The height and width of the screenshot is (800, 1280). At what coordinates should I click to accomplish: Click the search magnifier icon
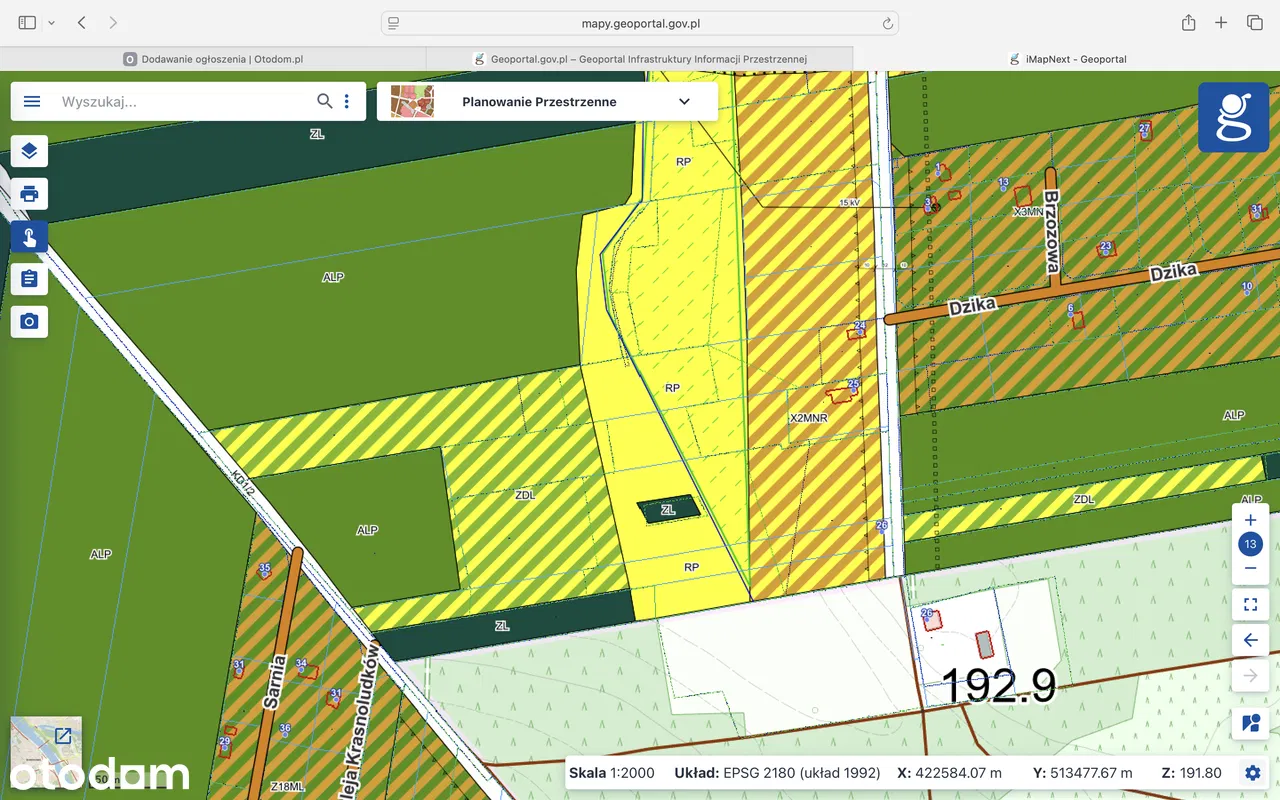click(324, 101)
